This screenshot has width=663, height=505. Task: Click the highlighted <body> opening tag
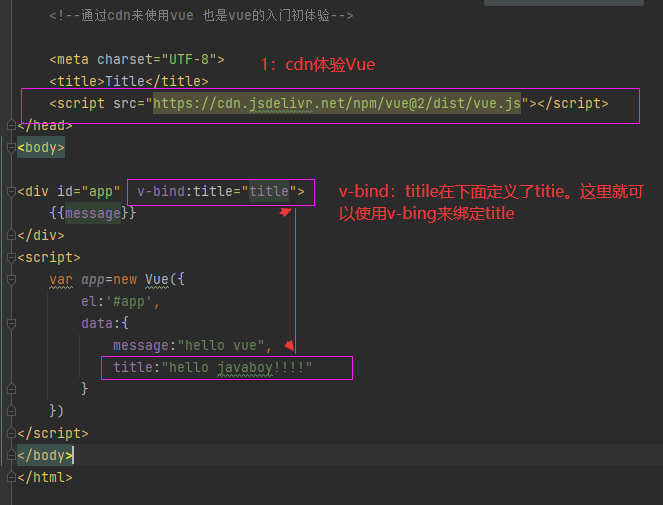[x=41, y=147]
